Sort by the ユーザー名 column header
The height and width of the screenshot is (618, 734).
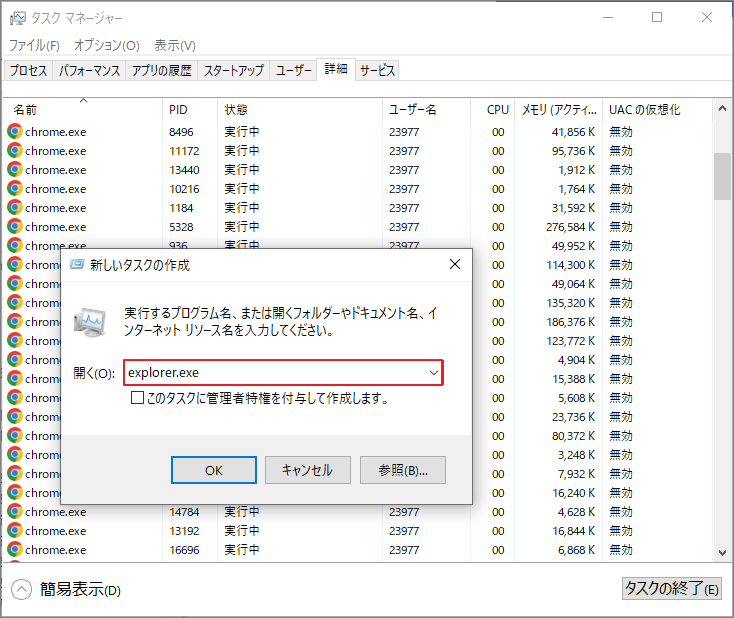426,110
